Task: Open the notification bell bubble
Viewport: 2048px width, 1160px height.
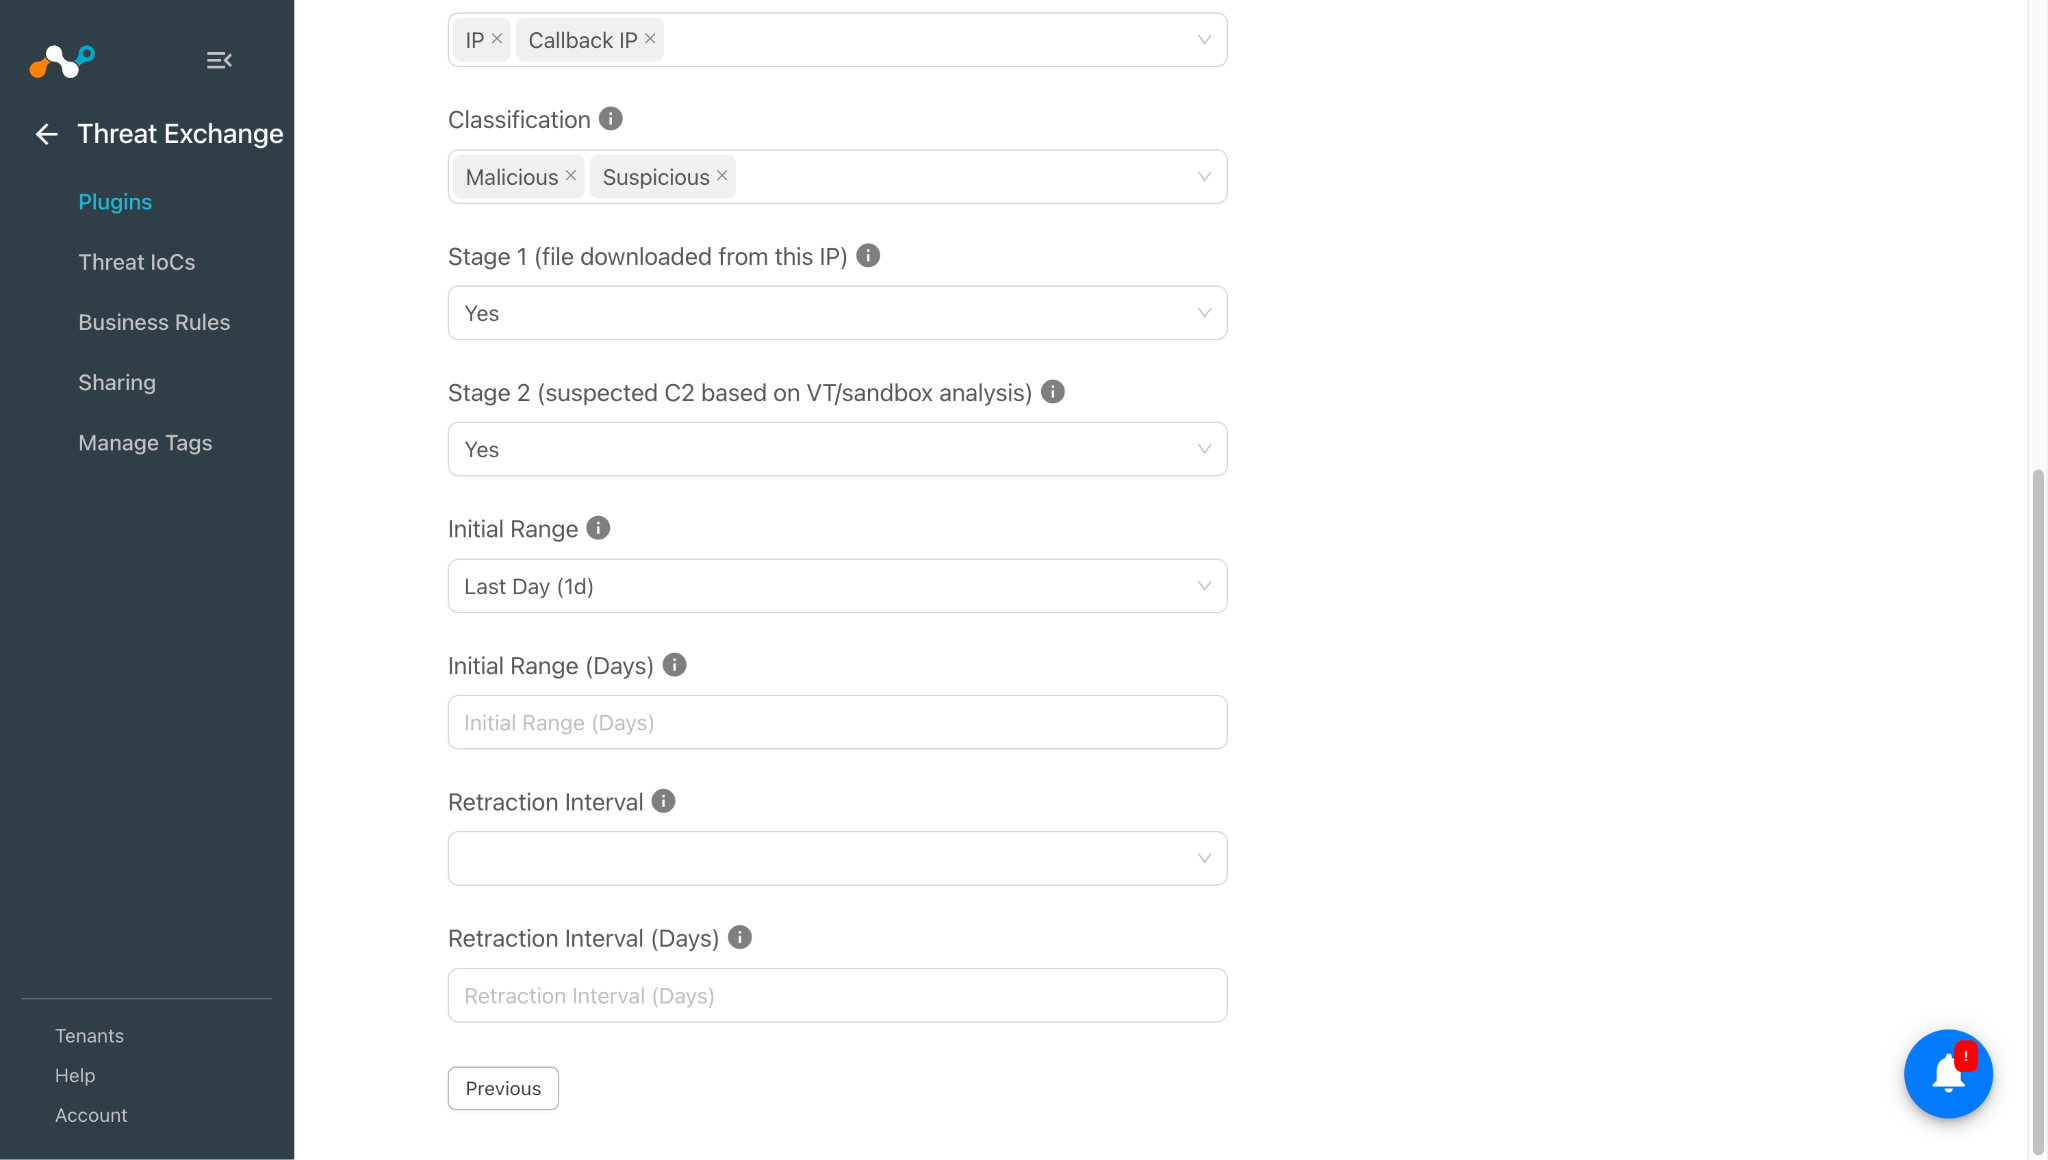Action: point(1948,1074)
